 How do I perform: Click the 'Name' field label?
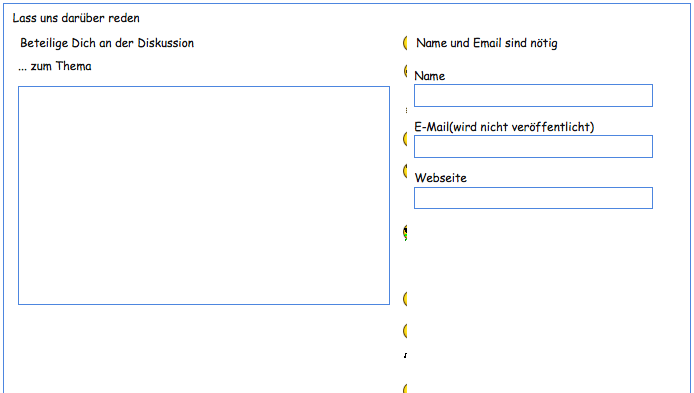430,76
